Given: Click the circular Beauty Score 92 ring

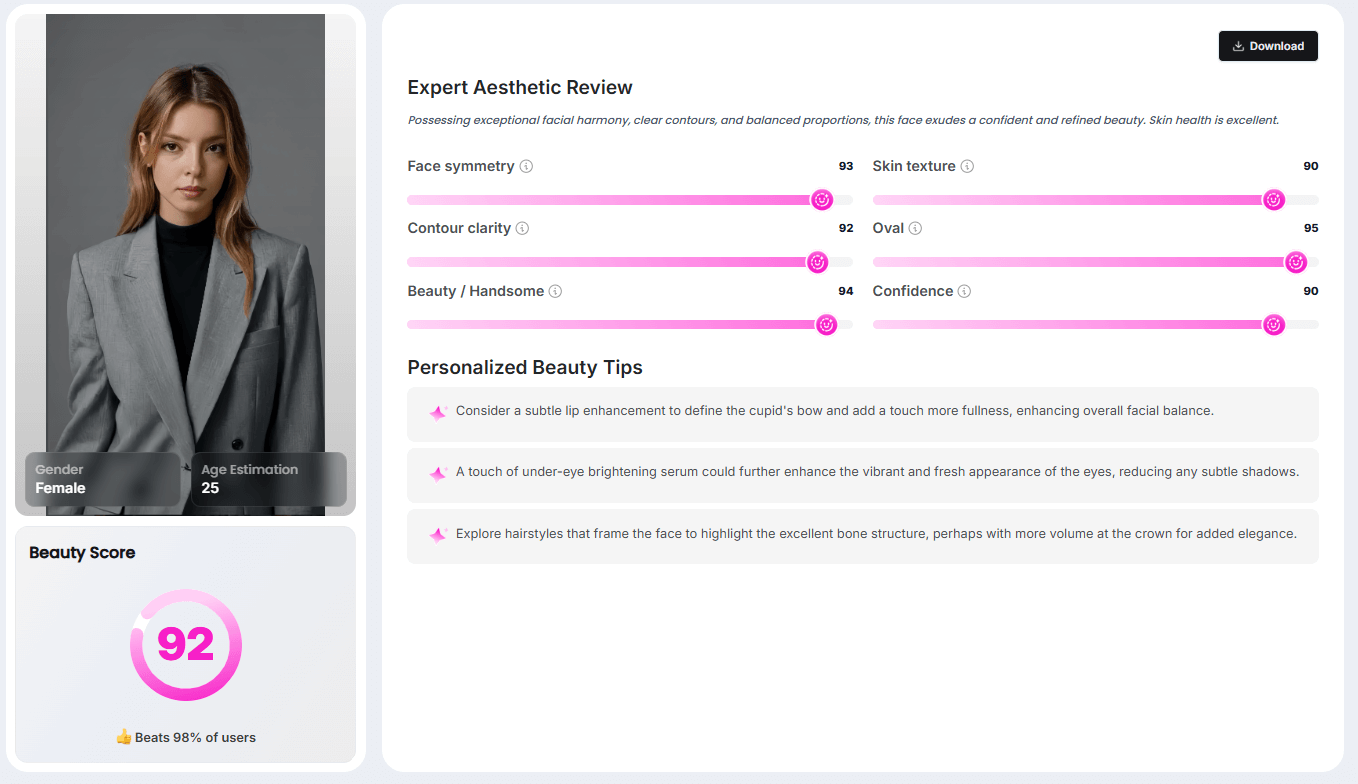Looking at the screenshot, I should click(186, 645).
